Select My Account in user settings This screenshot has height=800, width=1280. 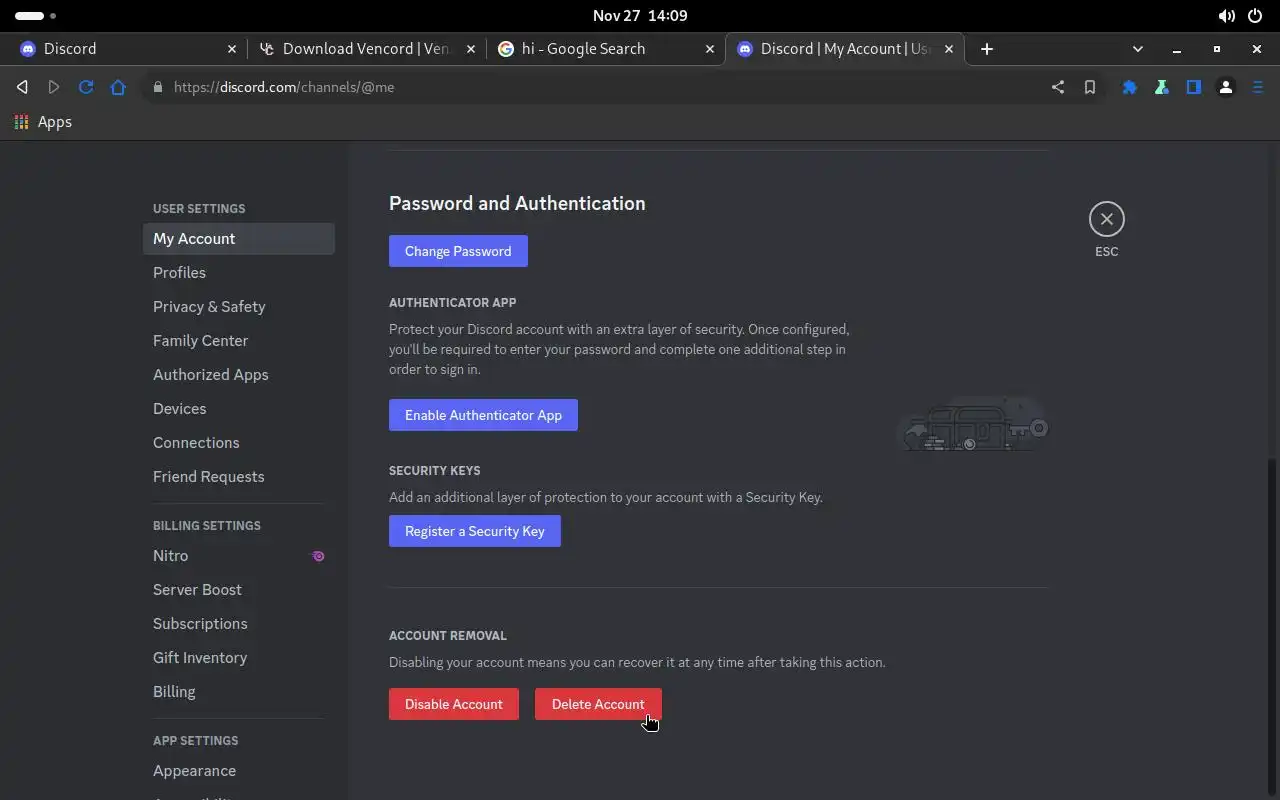click(x=238, y=238)
